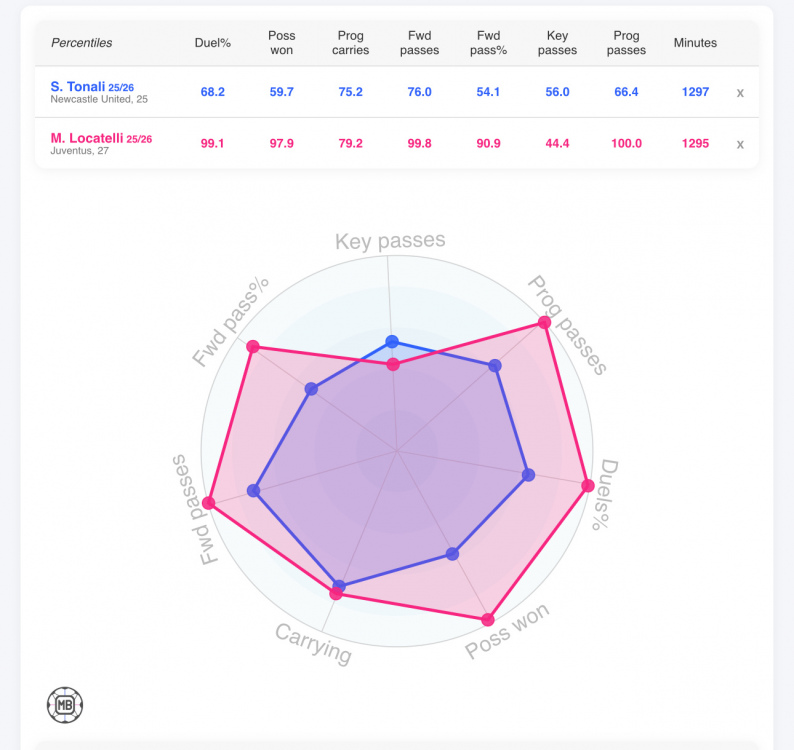This screenshot has width=794, height=750.
Task: Sort by Prog passes column header
Action: pos(627,43)
